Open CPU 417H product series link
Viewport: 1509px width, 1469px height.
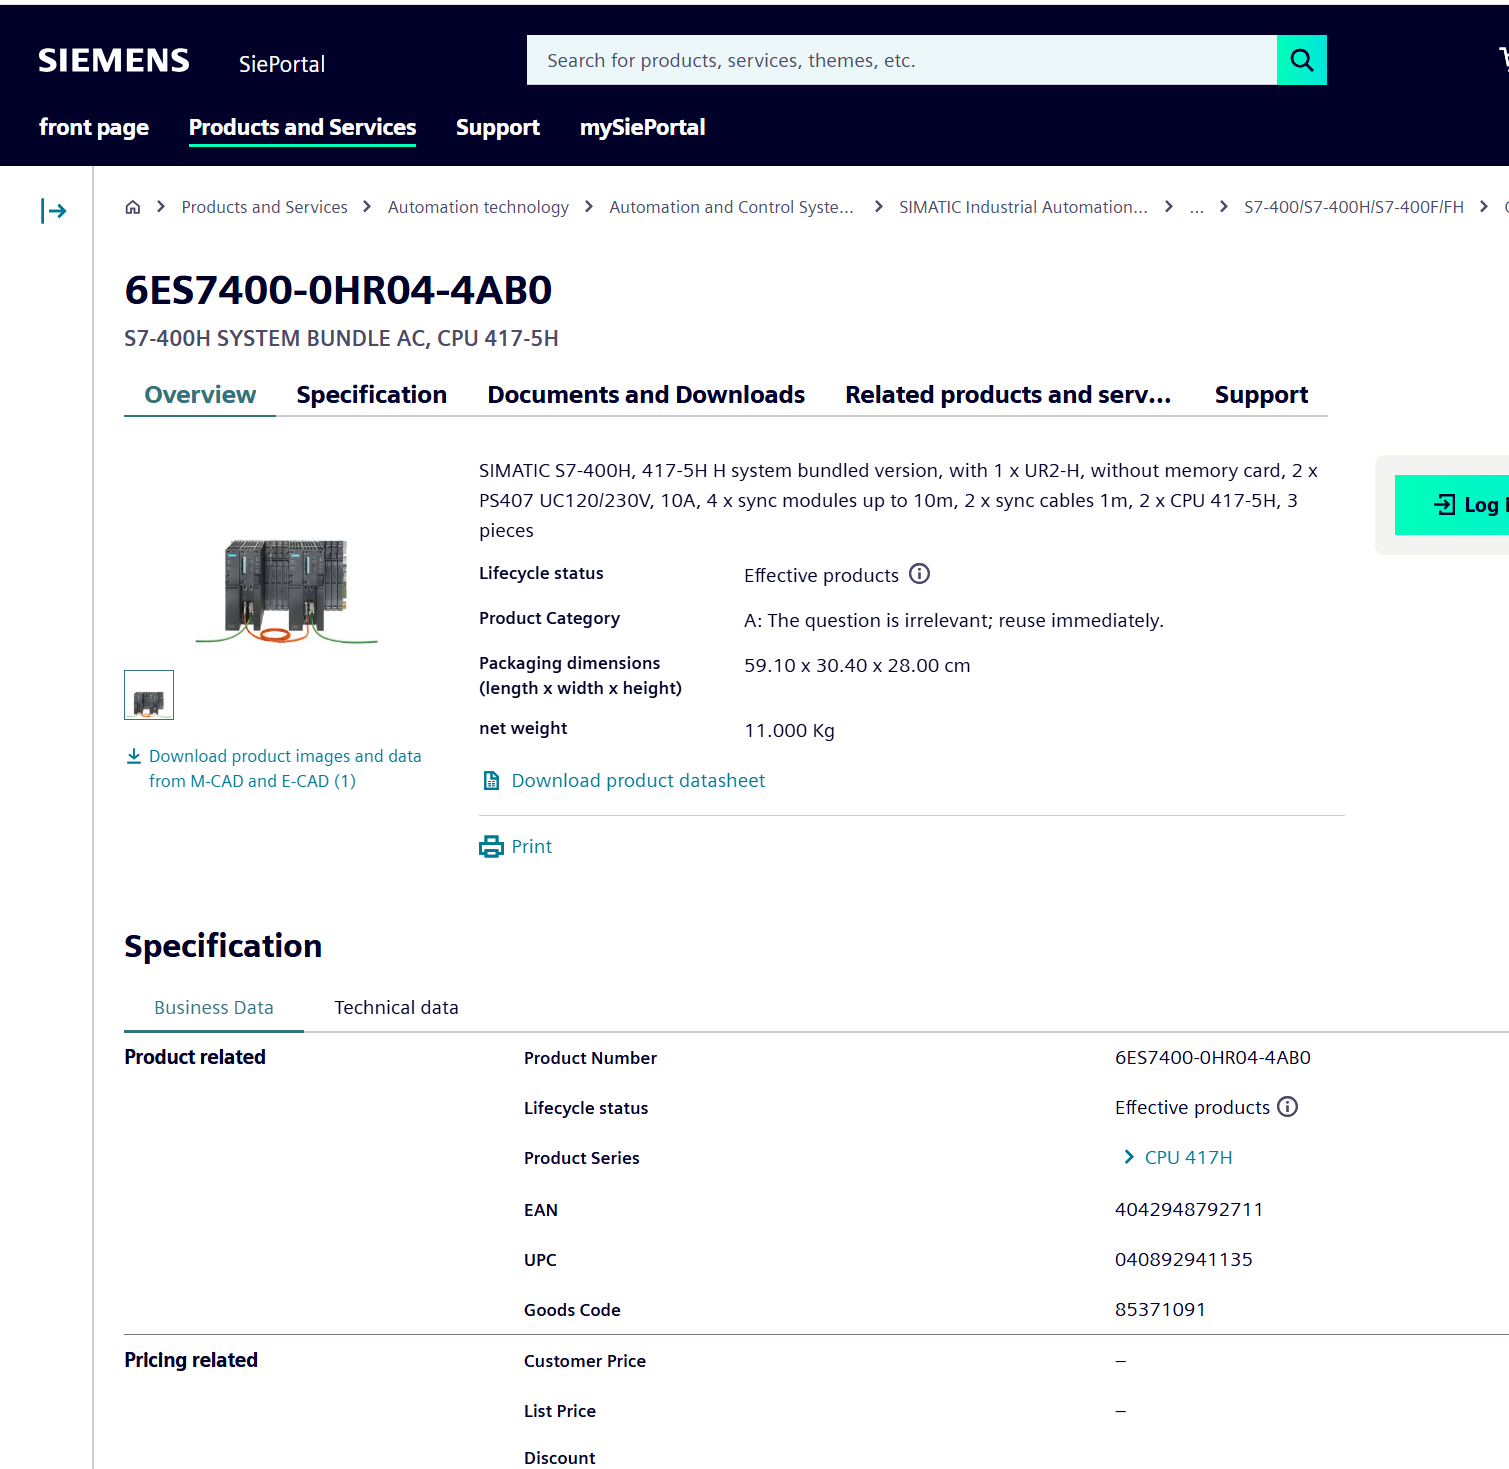(1187, 1157)
